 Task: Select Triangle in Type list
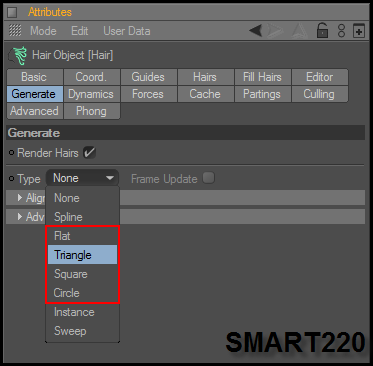coord(82,255)
